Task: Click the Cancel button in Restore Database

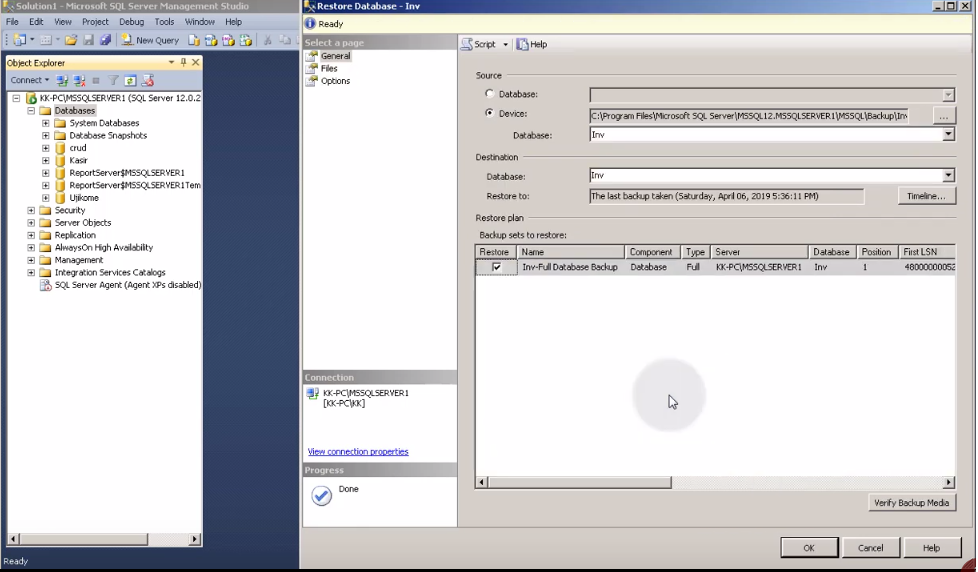Action: point(870,548)
